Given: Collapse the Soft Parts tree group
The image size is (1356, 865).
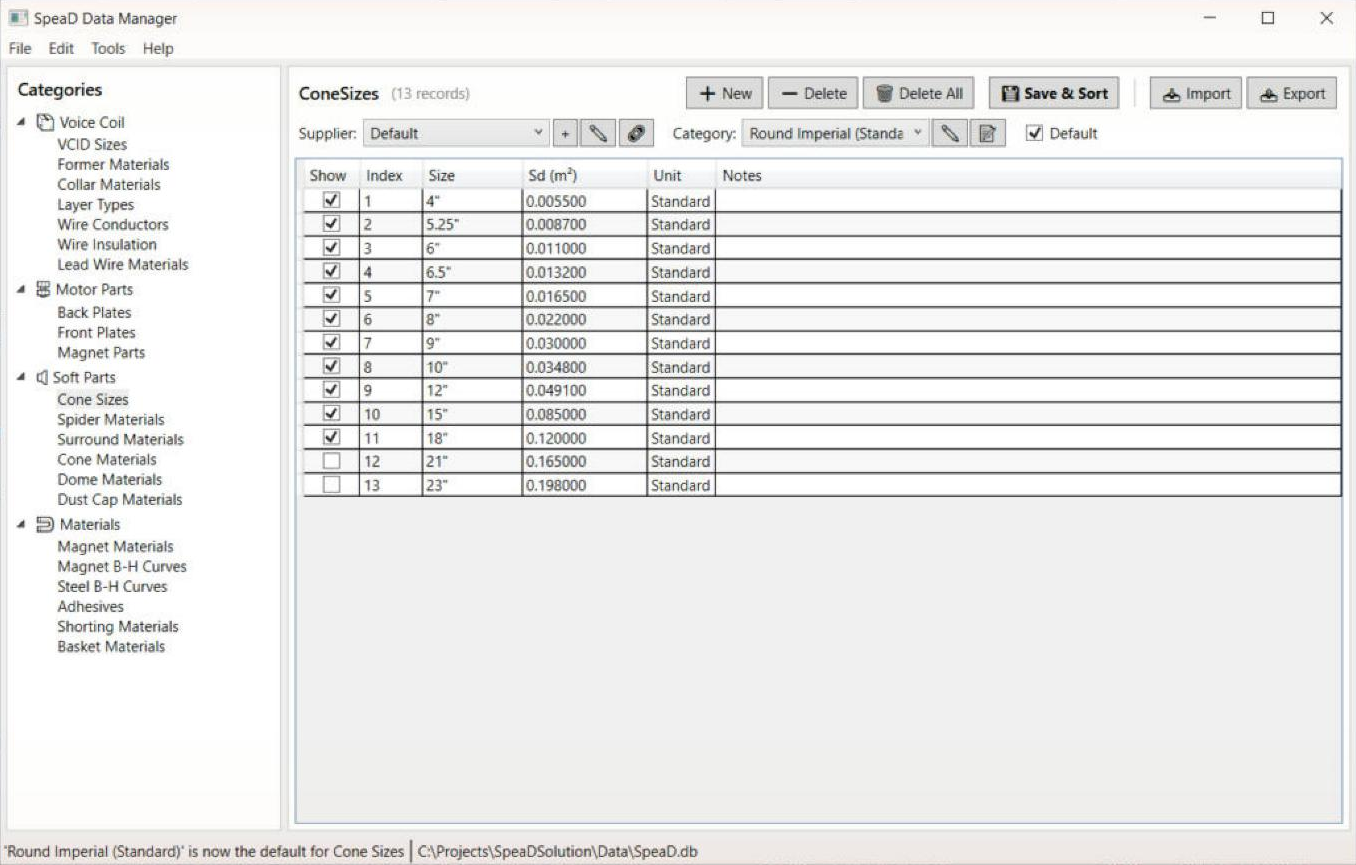Looking at the screenshot, I should (x=22, y=377).
